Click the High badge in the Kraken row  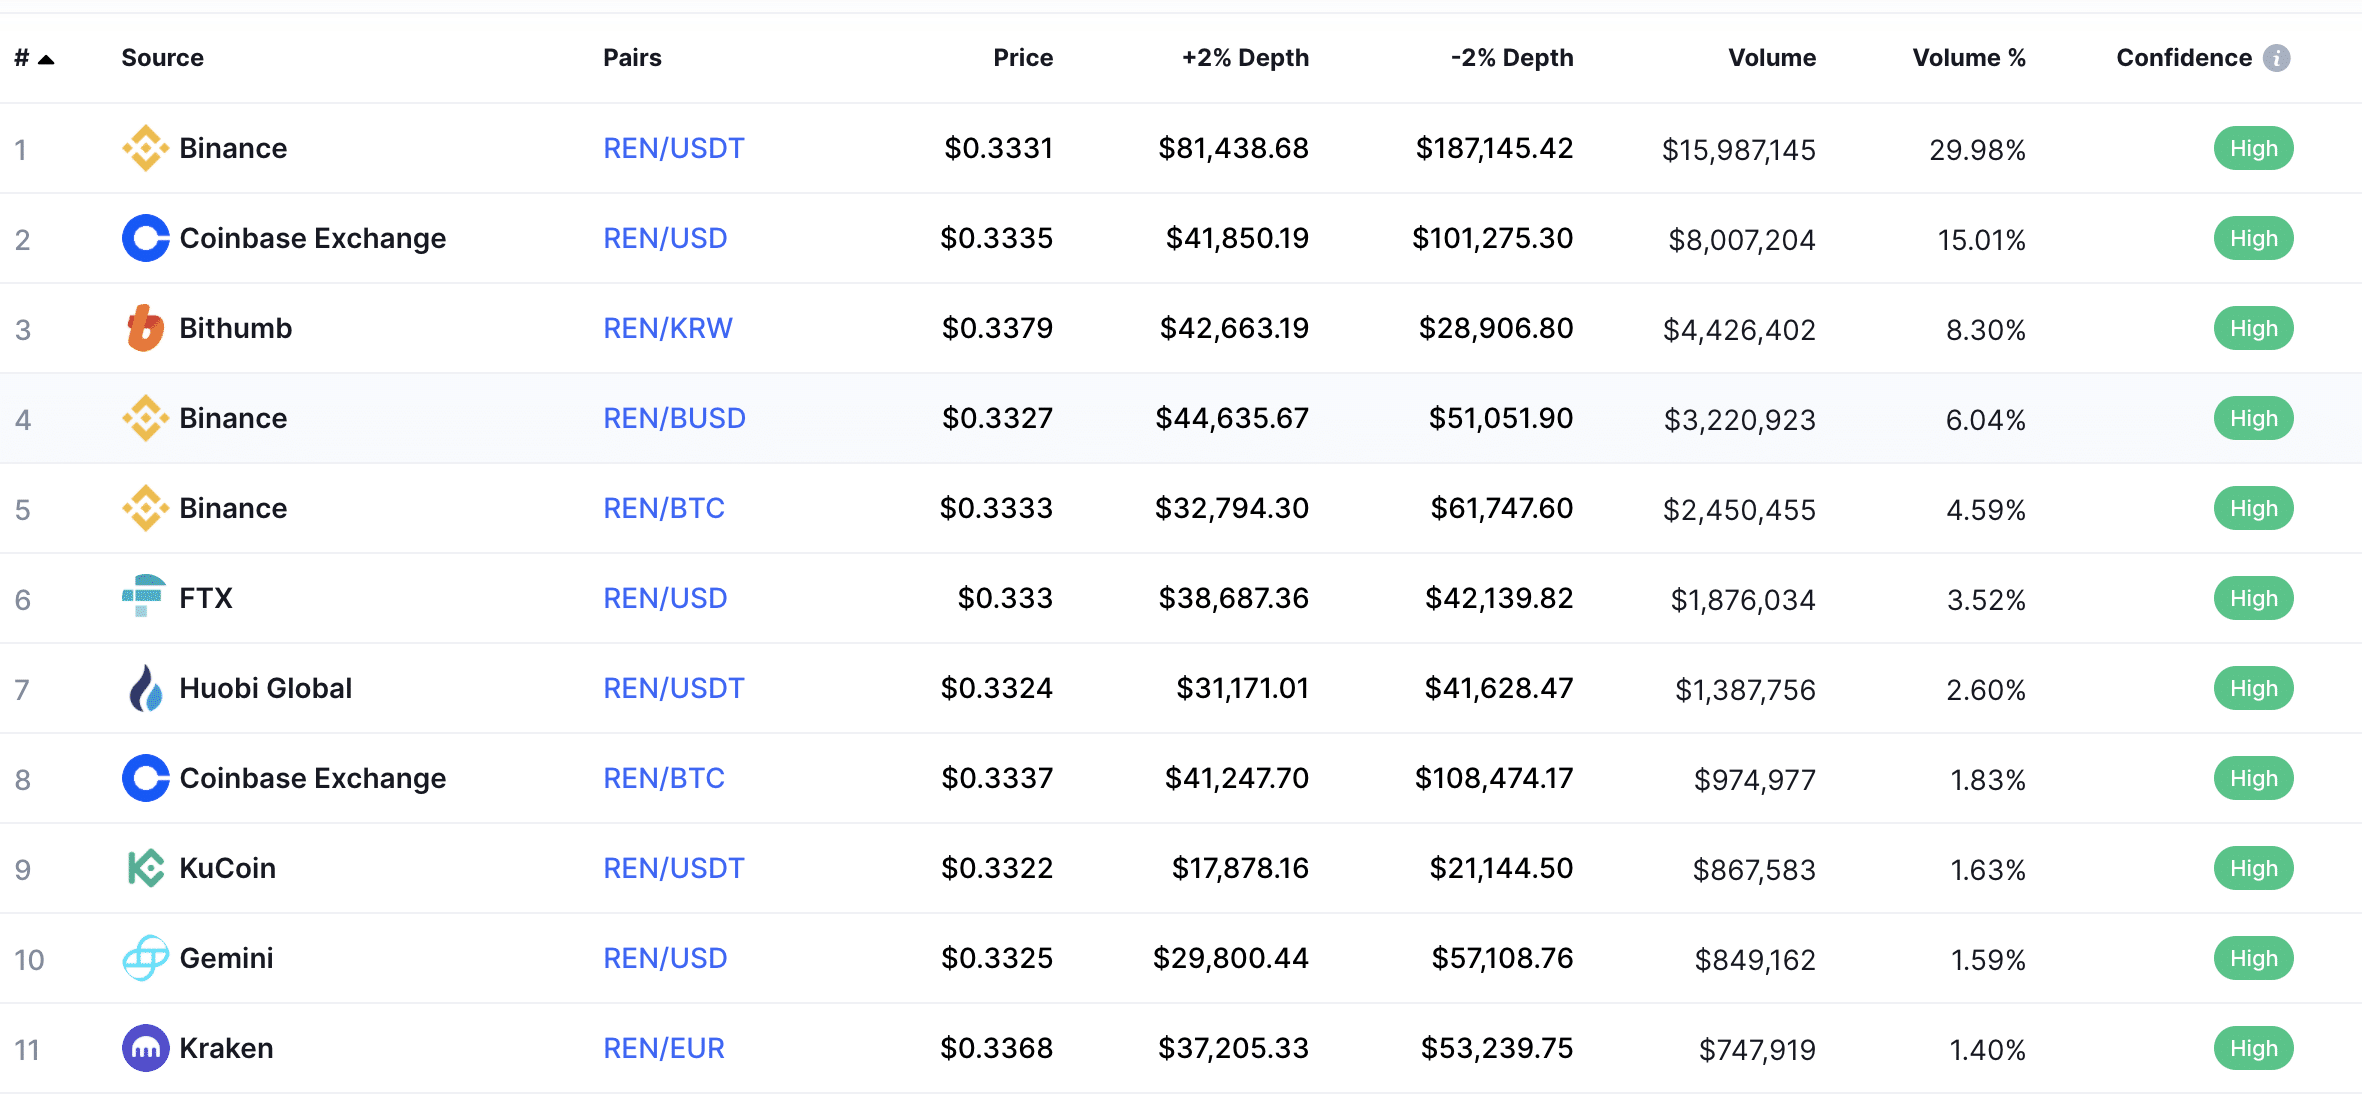click(x=2253, y=1048)
